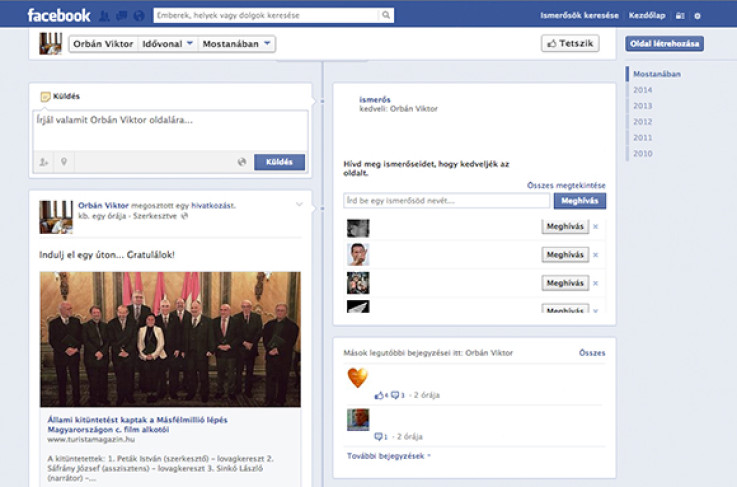Click the write something composer box

pyautogui.click(x=170, y=131)
